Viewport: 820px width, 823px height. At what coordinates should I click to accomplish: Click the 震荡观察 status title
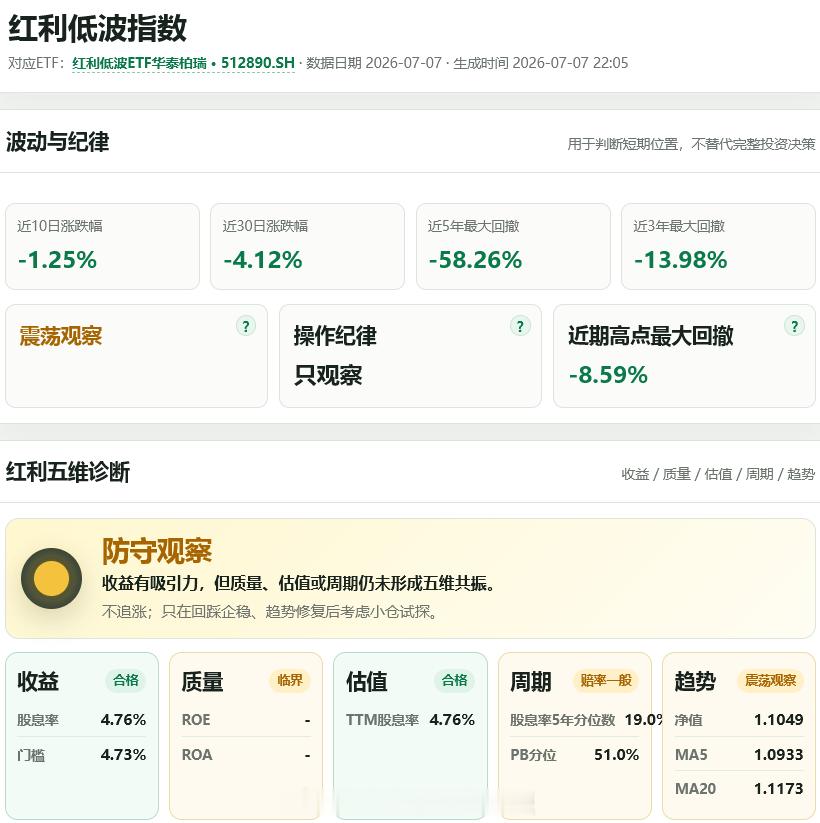click(x=60, y=336)
